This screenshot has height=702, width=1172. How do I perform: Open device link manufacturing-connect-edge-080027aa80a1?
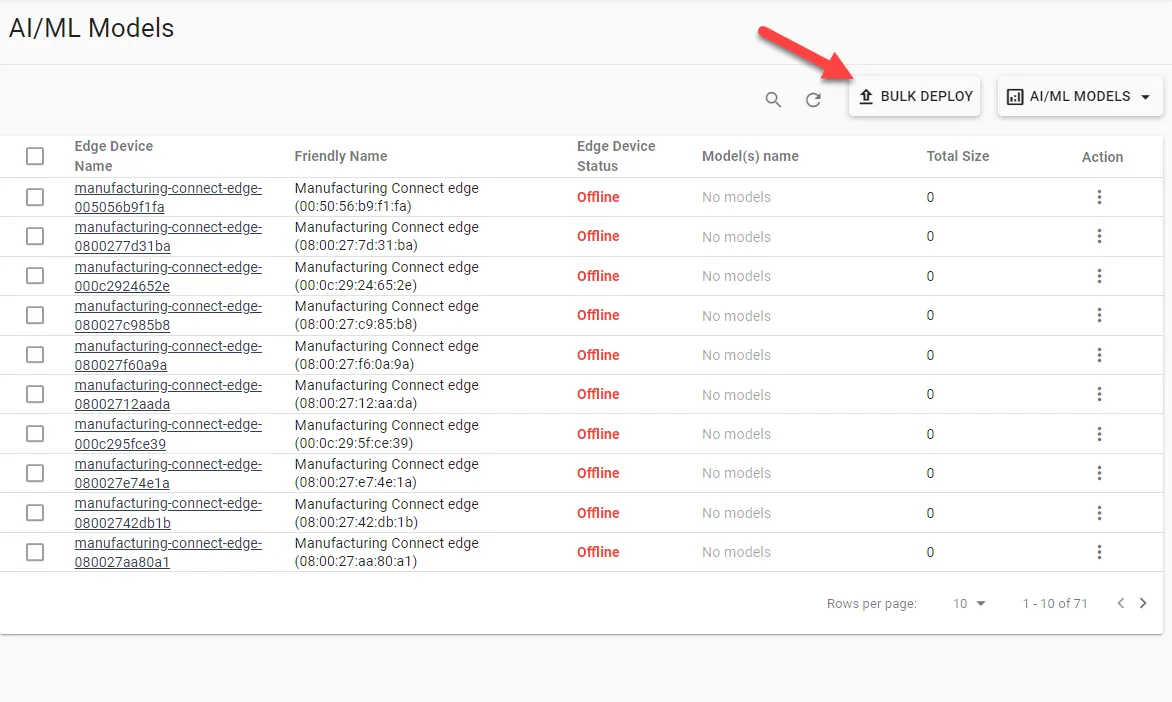click(x=168, y=552)
